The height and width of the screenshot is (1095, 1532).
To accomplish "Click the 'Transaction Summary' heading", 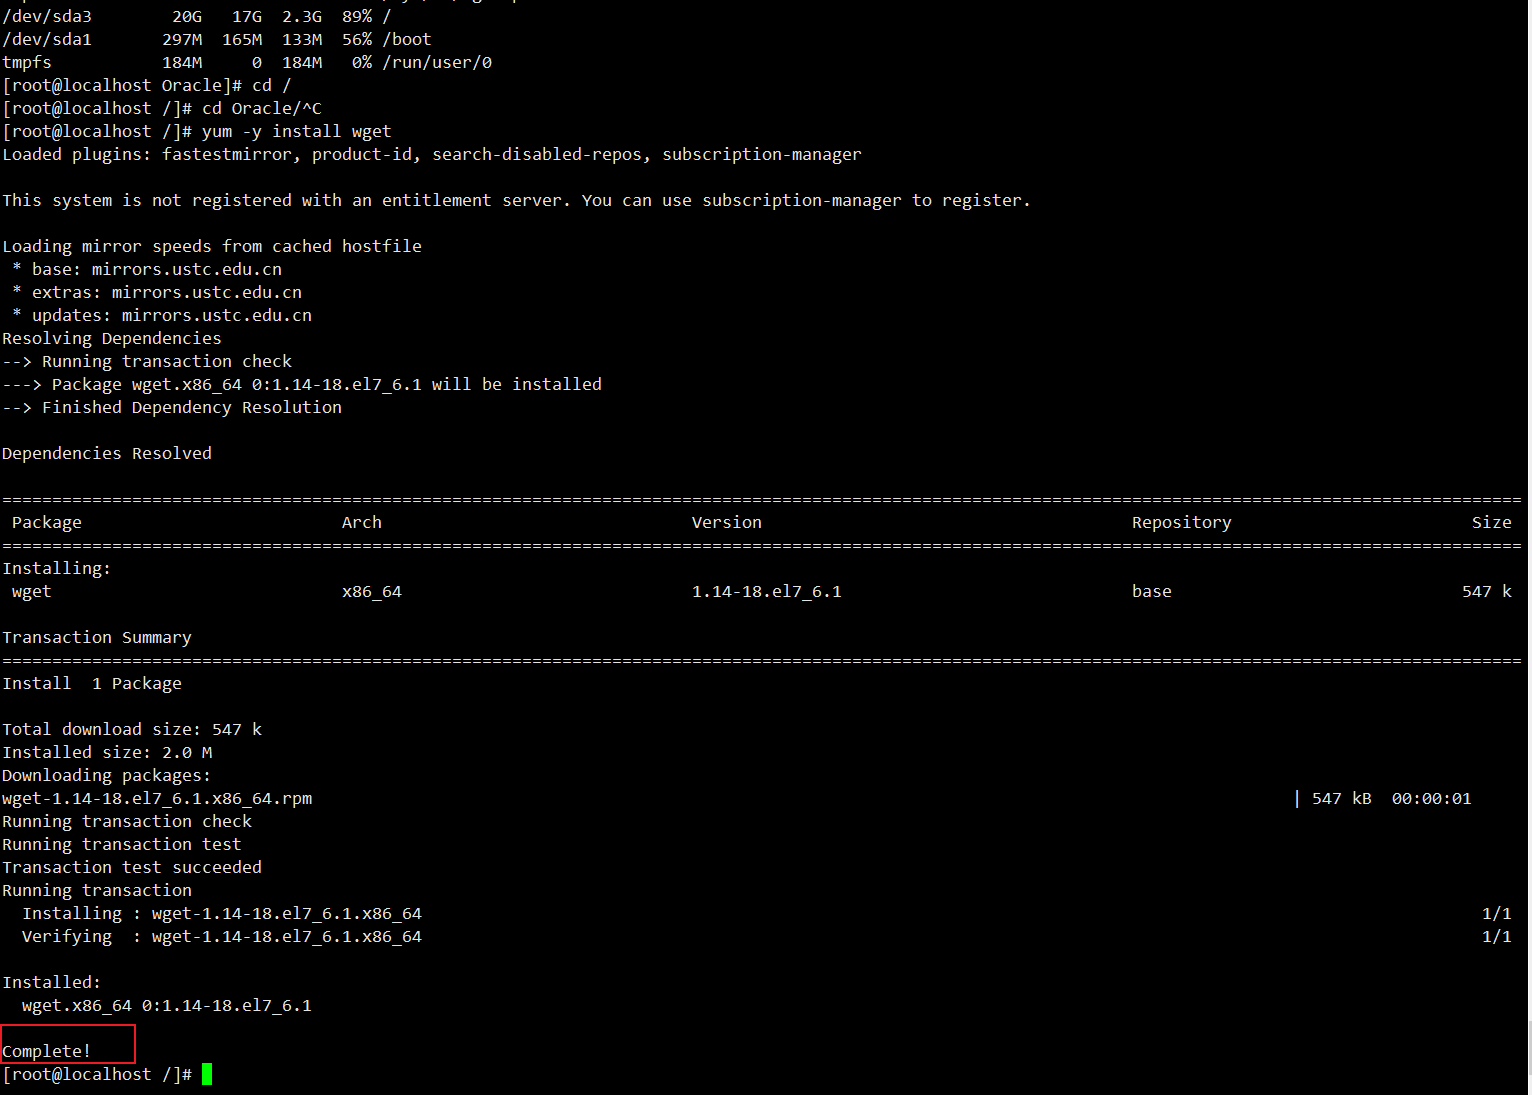I will 97,637.
